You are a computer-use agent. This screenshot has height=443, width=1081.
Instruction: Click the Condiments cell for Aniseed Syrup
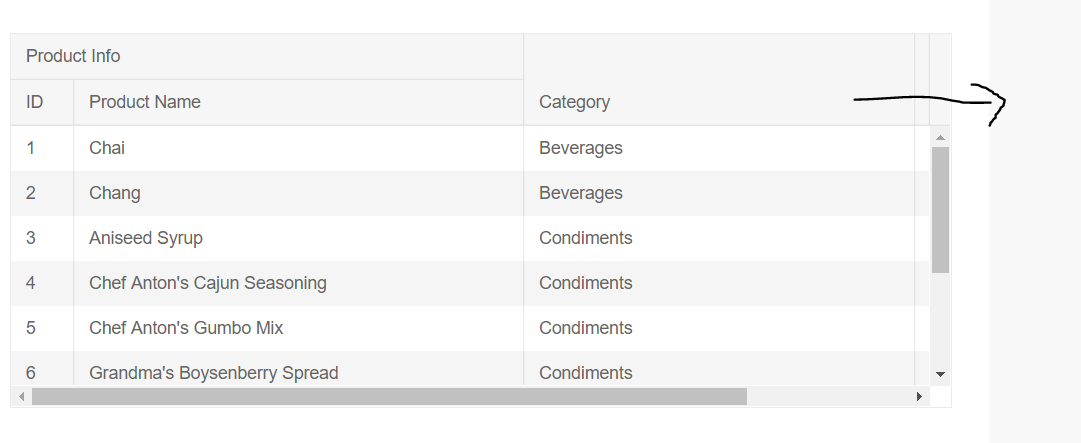(x=719, y=238)
